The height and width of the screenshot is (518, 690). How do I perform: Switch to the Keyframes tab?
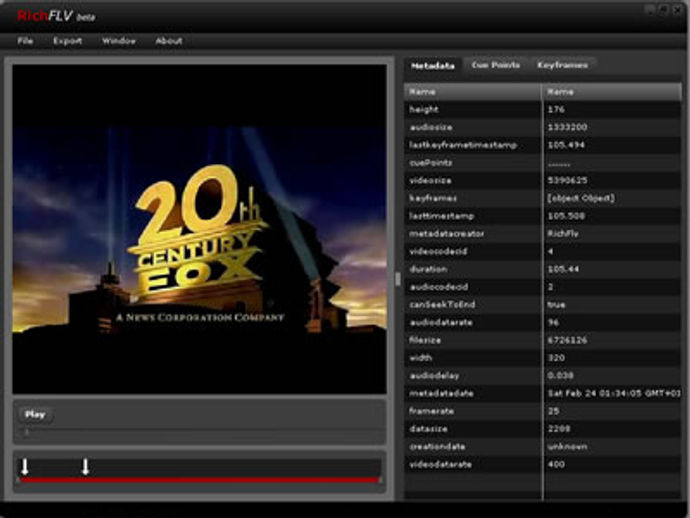click(562, 65)
